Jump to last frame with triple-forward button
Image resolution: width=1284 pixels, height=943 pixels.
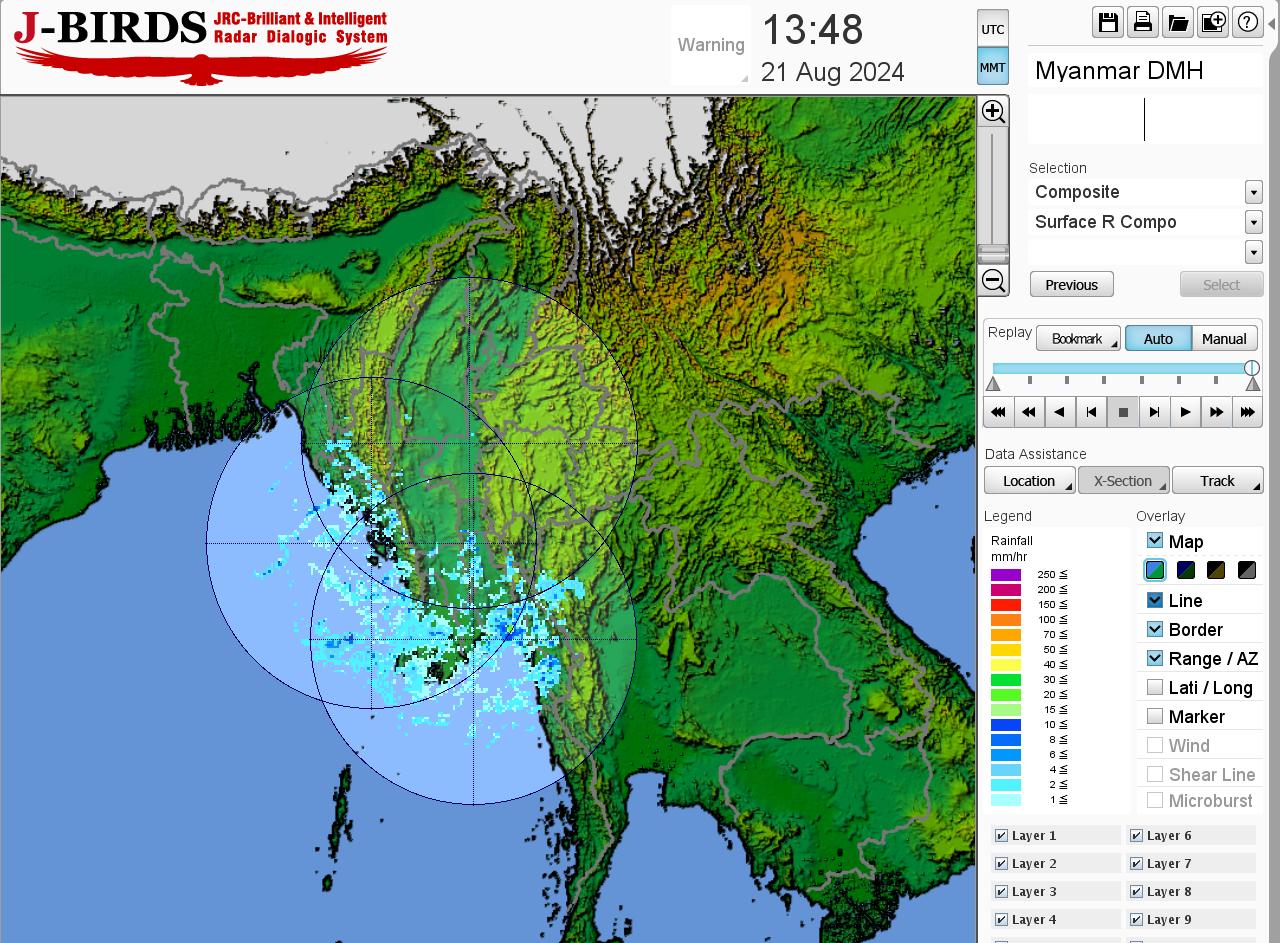point(1247,412)
